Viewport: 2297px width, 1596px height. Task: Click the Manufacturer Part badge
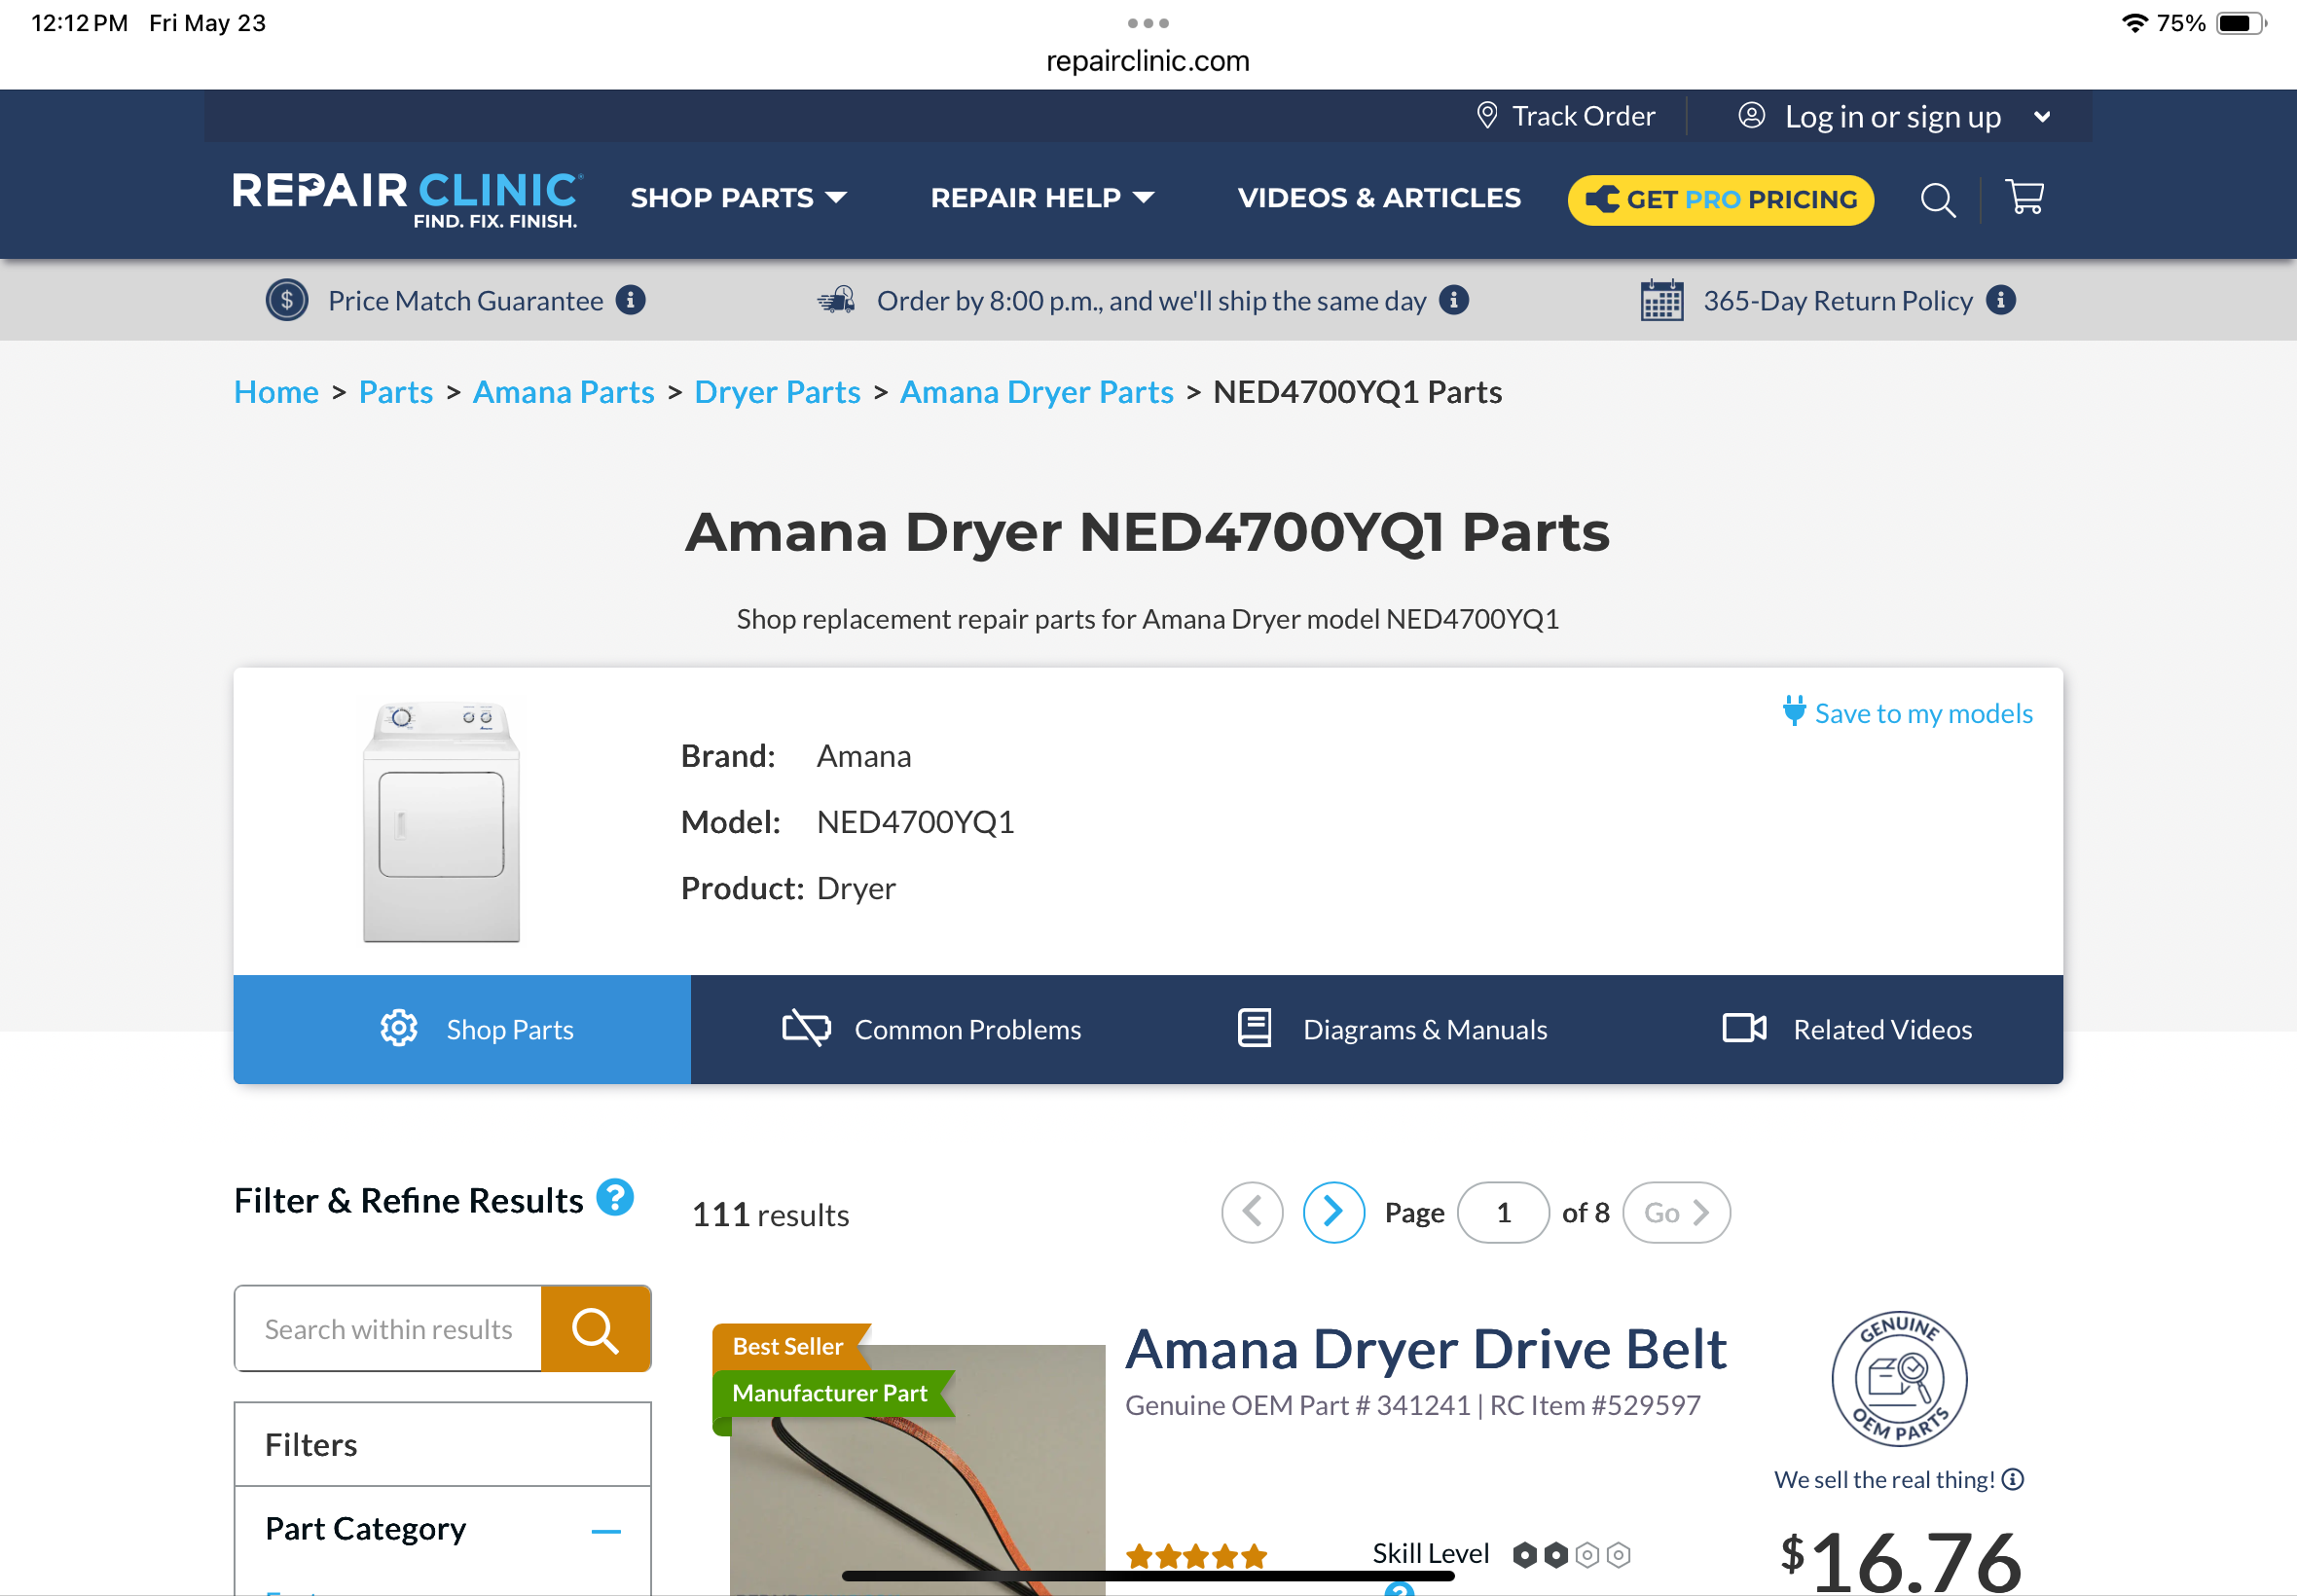[x=832, y=1393]
